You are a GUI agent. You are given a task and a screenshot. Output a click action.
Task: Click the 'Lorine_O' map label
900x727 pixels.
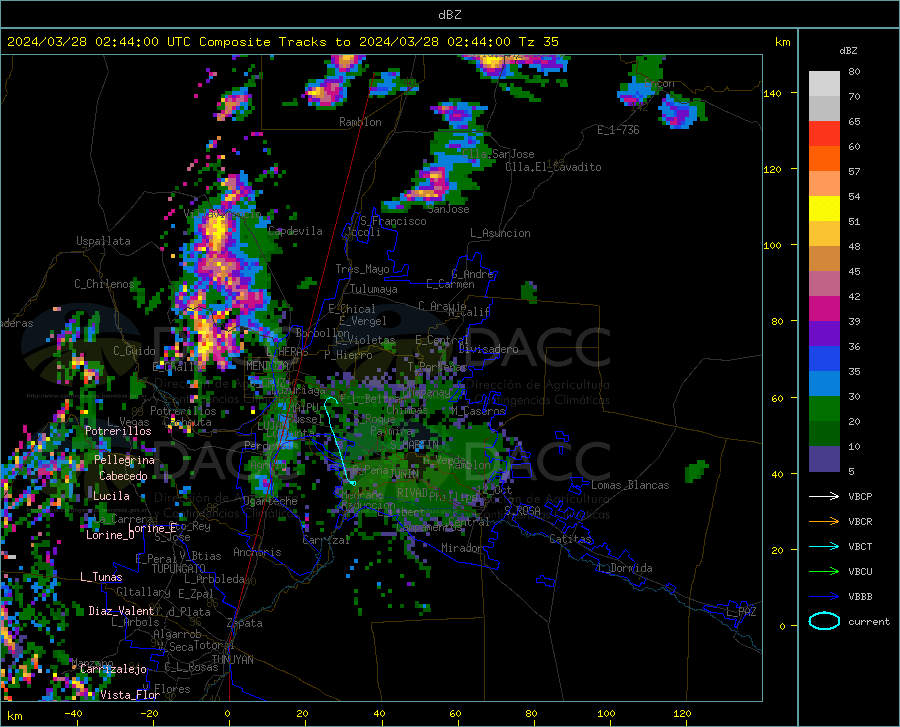point(110,535)
